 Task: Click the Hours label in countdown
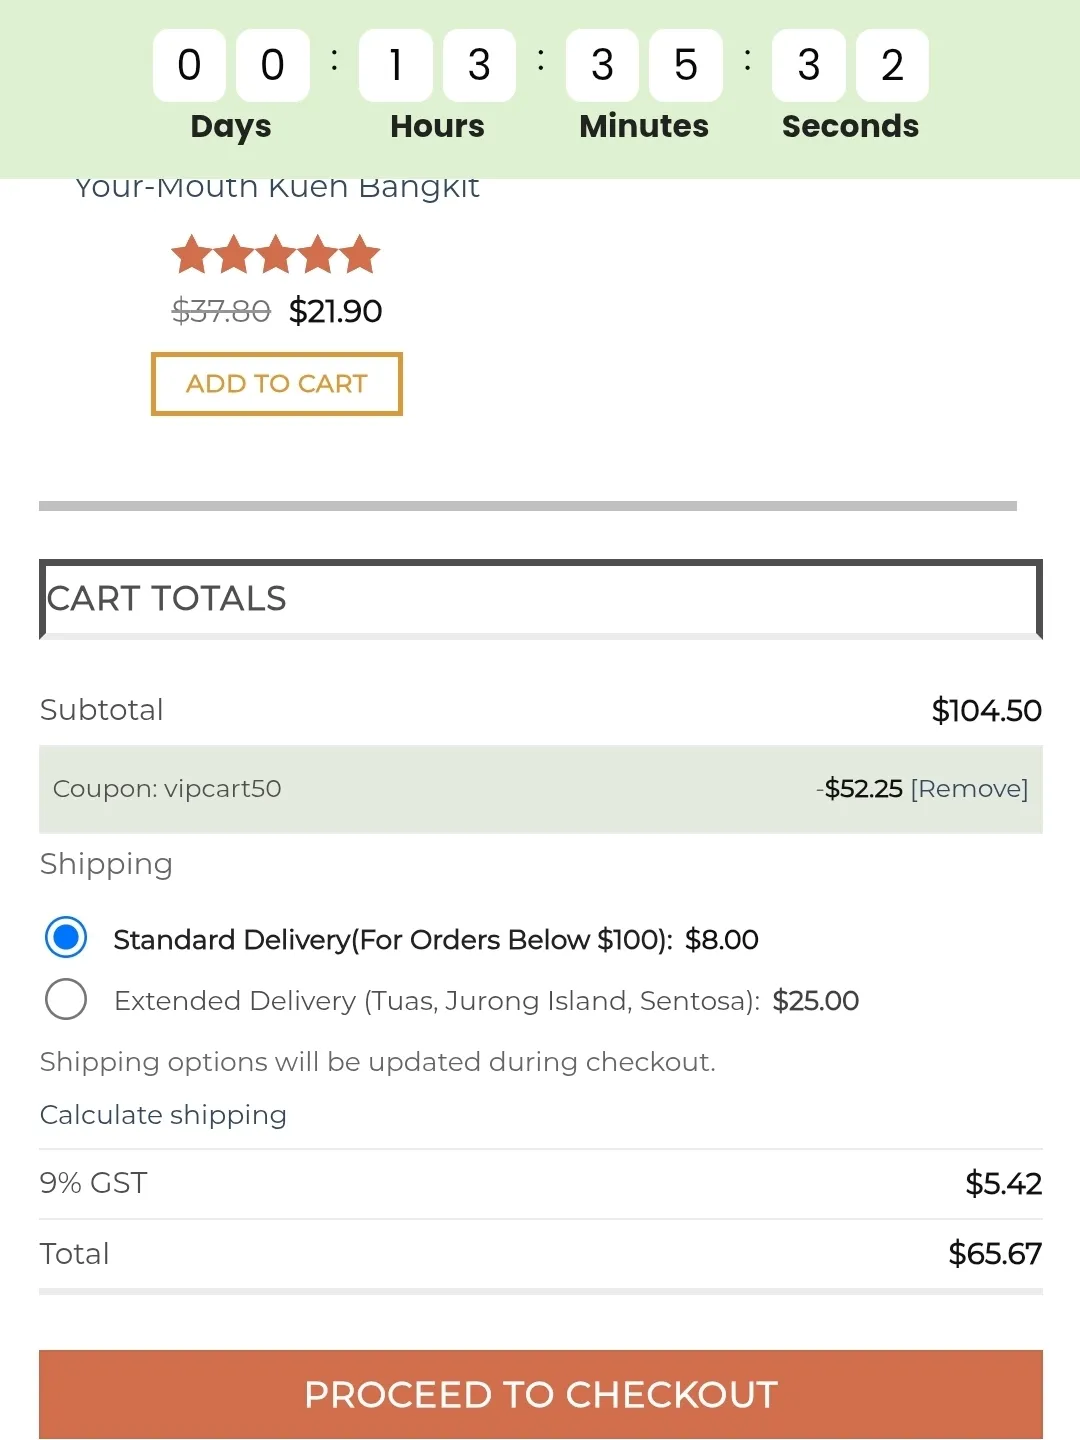click(x=437, y=126)
